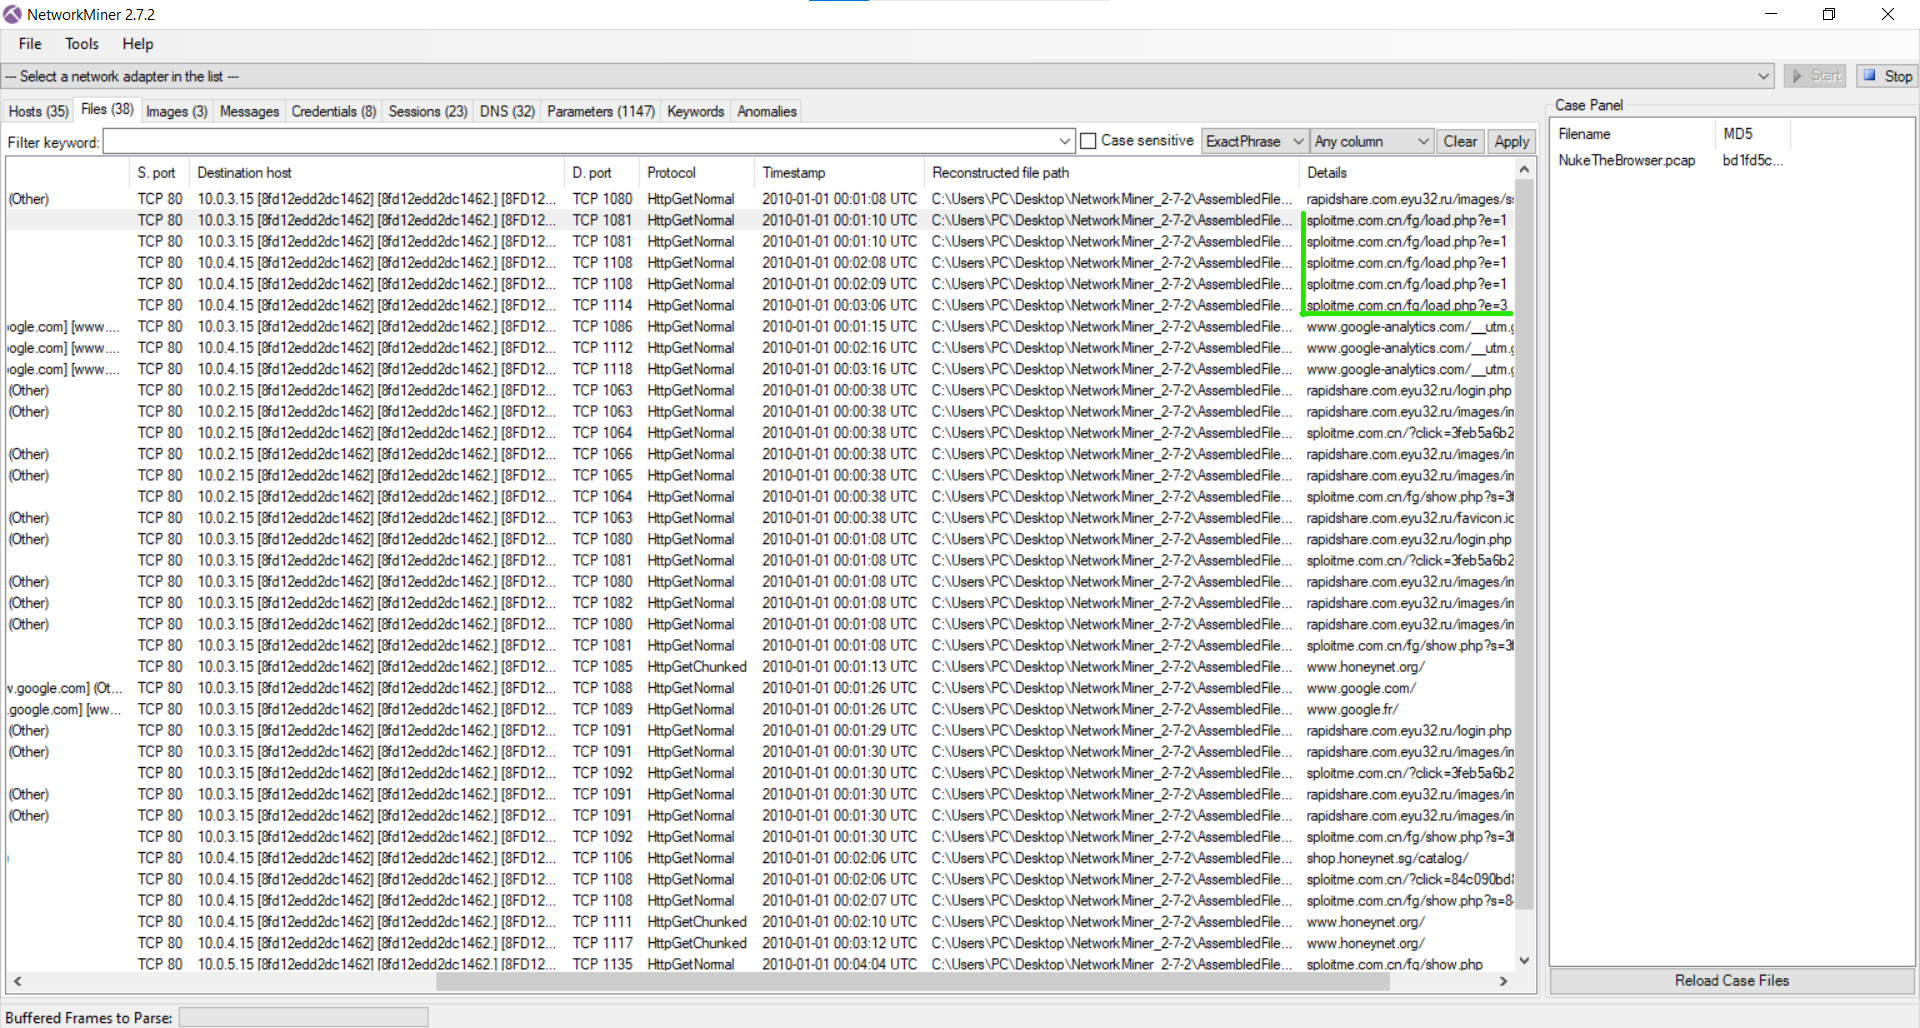Image resolution: width=1920 pixels, height=1028 pixels.
Task: Click the 2010-01-01 00:04:04 UTC timestamp cell
Action: 839,965
